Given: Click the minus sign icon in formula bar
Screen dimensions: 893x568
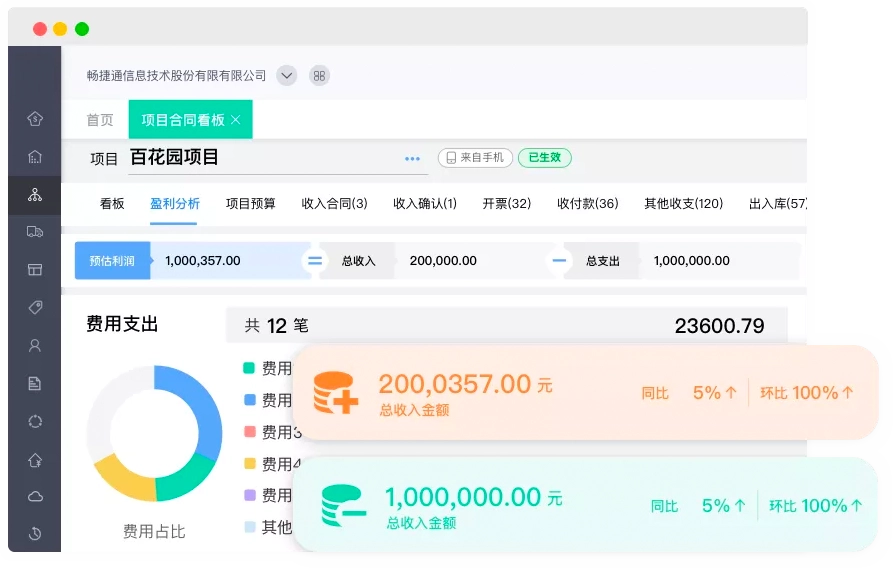Looking at the screenshot, I should pos(559,261).
